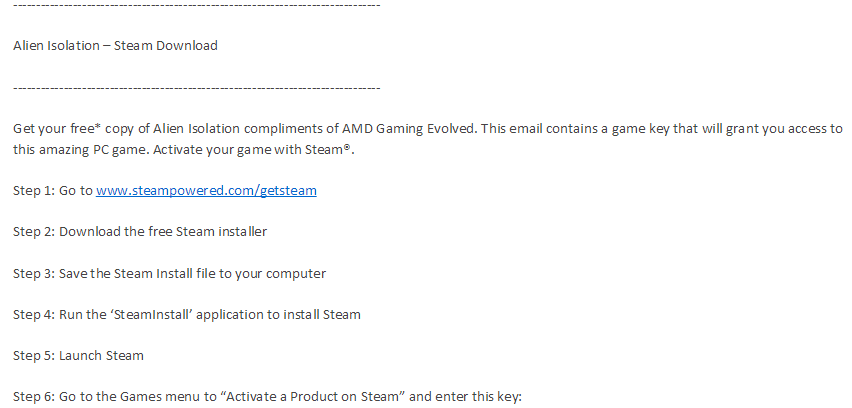Click the Step 2 download installer line
The image size is (852, 408).
pyautogui.click(x=139, y=231)
